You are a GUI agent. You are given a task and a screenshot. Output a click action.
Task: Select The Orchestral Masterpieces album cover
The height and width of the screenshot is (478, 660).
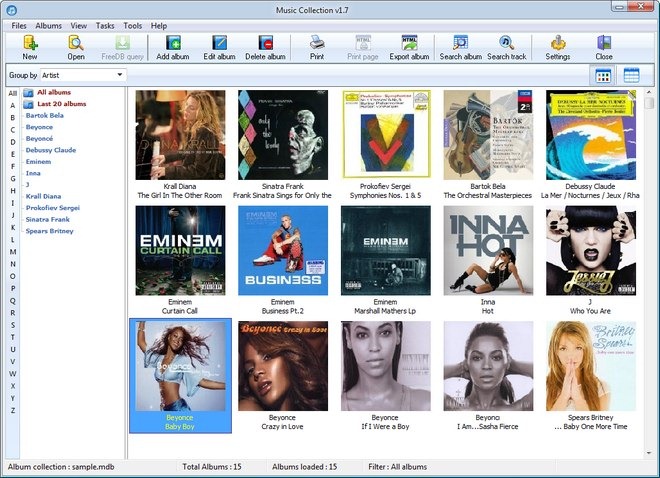(x=488, y=135)
